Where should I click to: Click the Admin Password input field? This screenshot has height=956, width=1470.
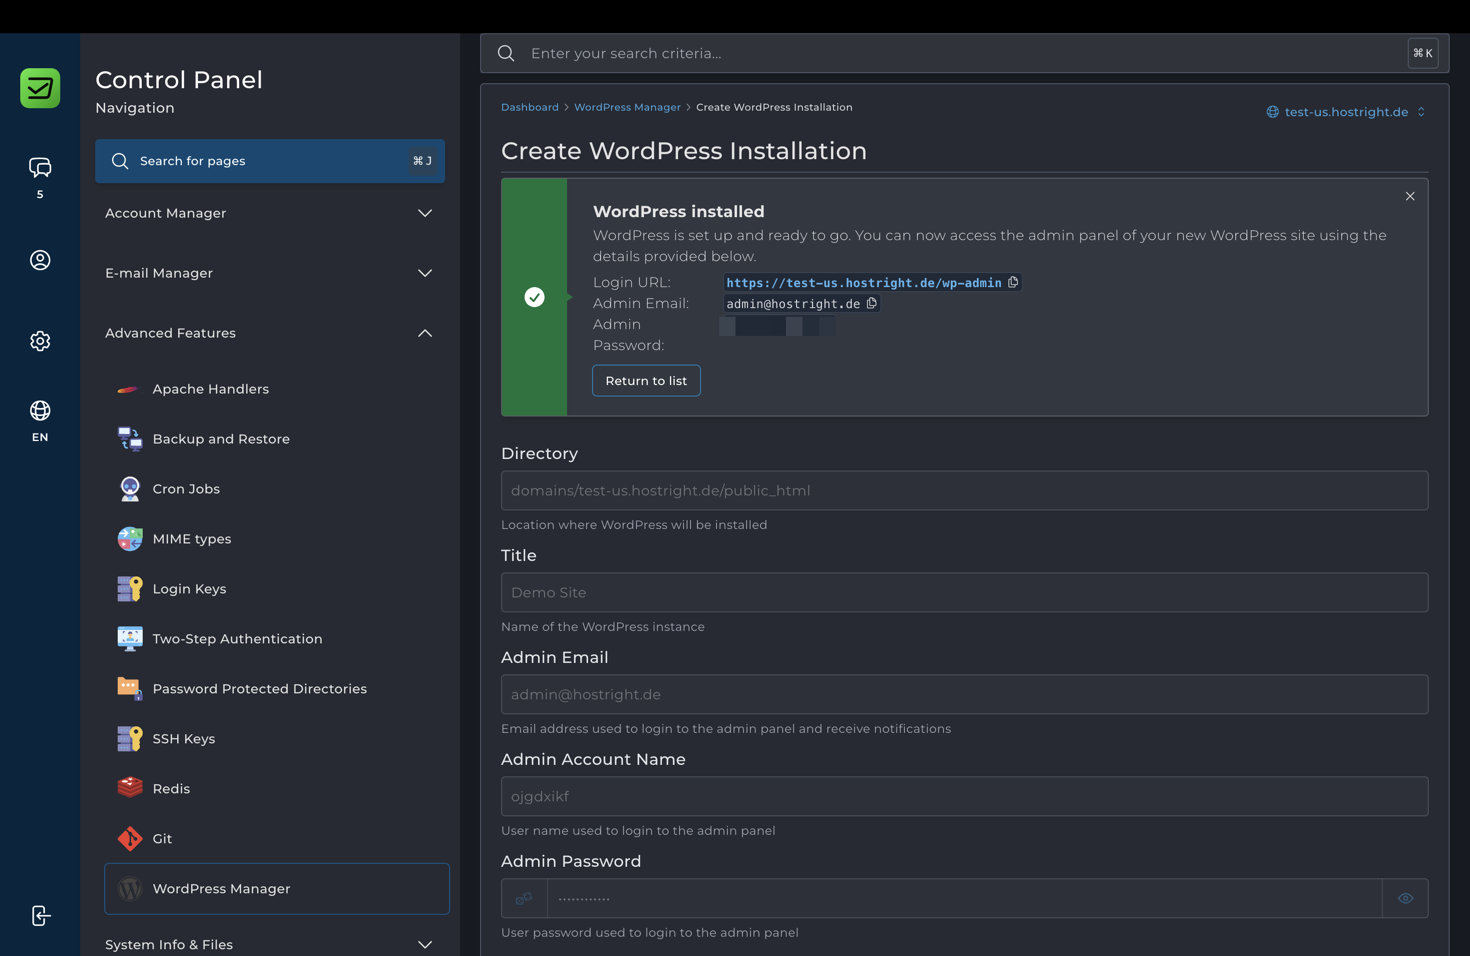coord(964,898)
